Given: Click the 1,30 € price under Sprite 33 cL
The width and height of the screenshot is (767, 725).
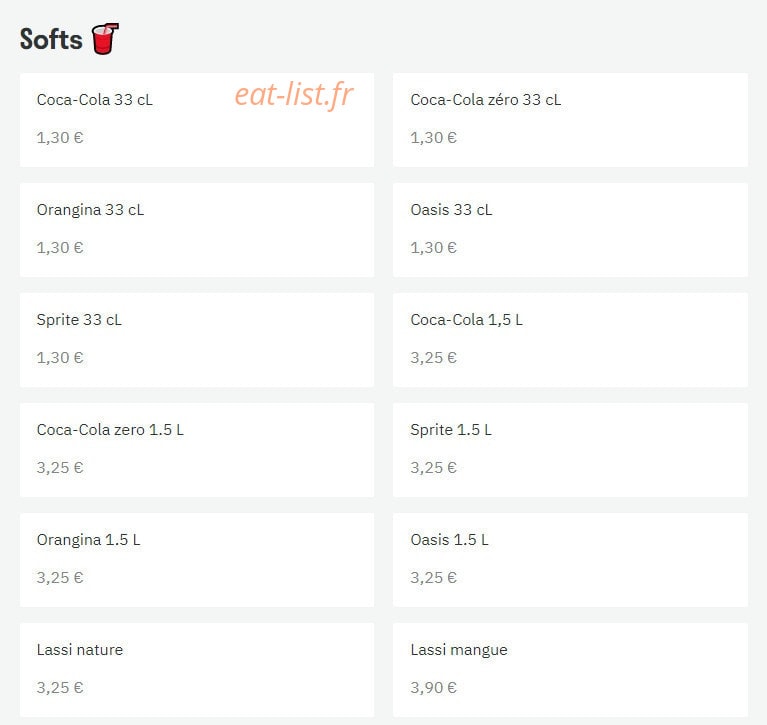Looking at the screenshot, I should pos(60,358).
